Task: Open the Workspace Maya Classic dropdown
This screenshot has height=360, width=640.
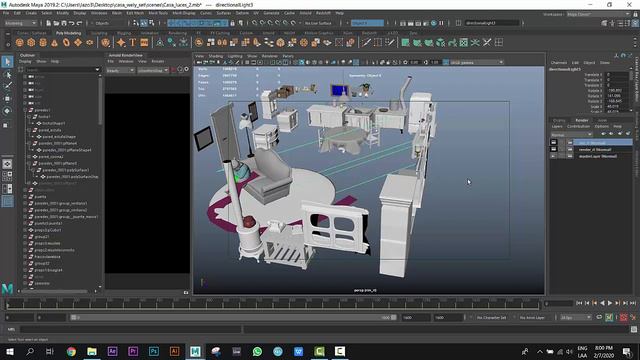Action: (x=598, y=14)
